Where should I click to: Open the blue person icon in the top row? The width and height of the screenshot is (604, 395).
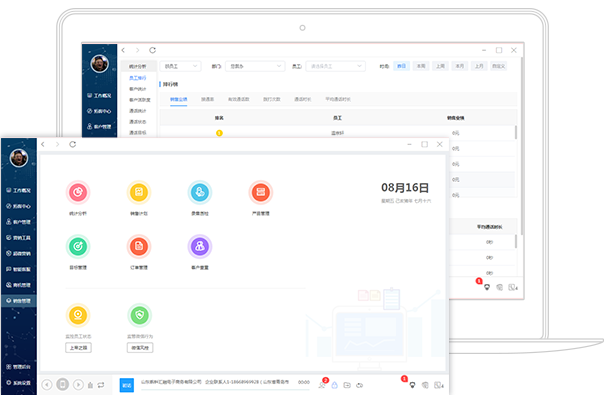pyautogui.click(x=200, y=192)
